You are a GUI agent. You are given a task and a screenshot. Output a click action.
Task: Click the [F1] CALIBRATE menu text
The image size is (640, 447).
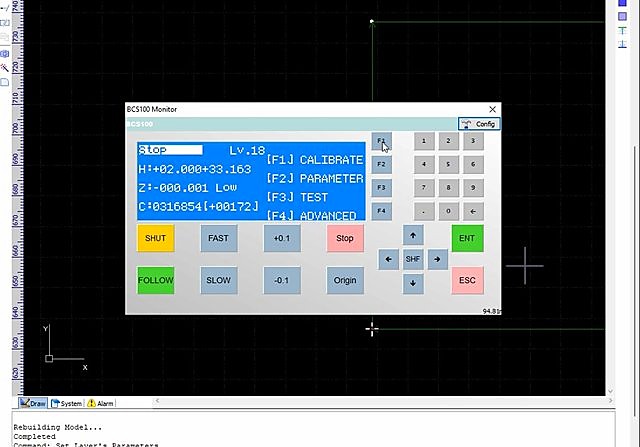point(315,160)
